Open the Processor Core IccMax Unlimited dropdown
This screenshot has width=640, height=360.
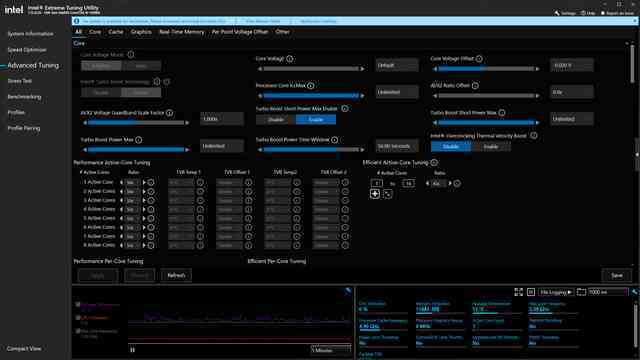(x=397, y=92)
